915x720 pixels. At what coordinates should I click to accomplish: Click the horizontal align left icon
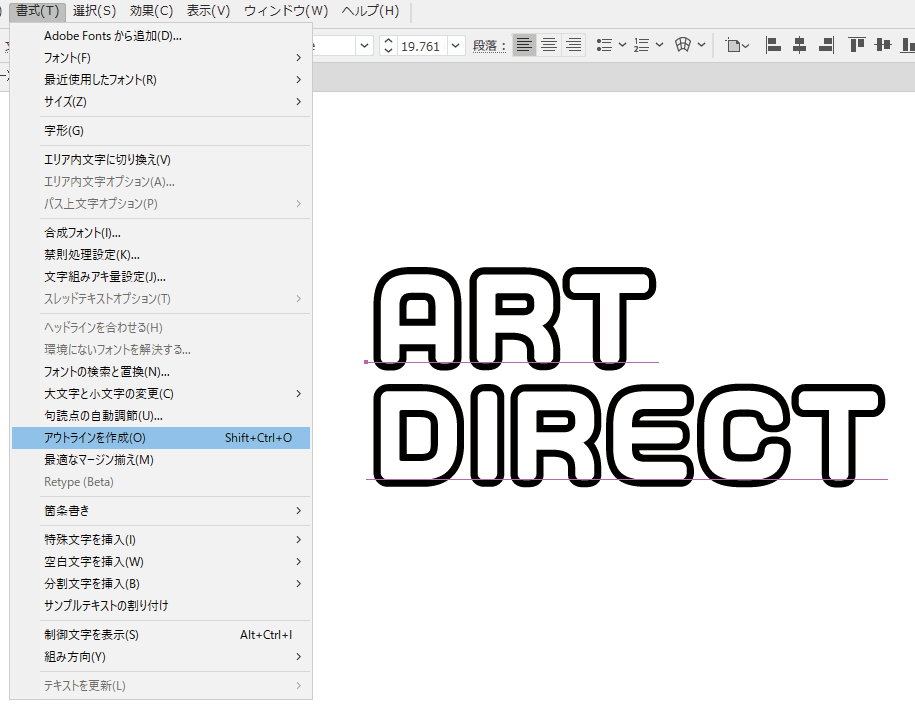772,45
